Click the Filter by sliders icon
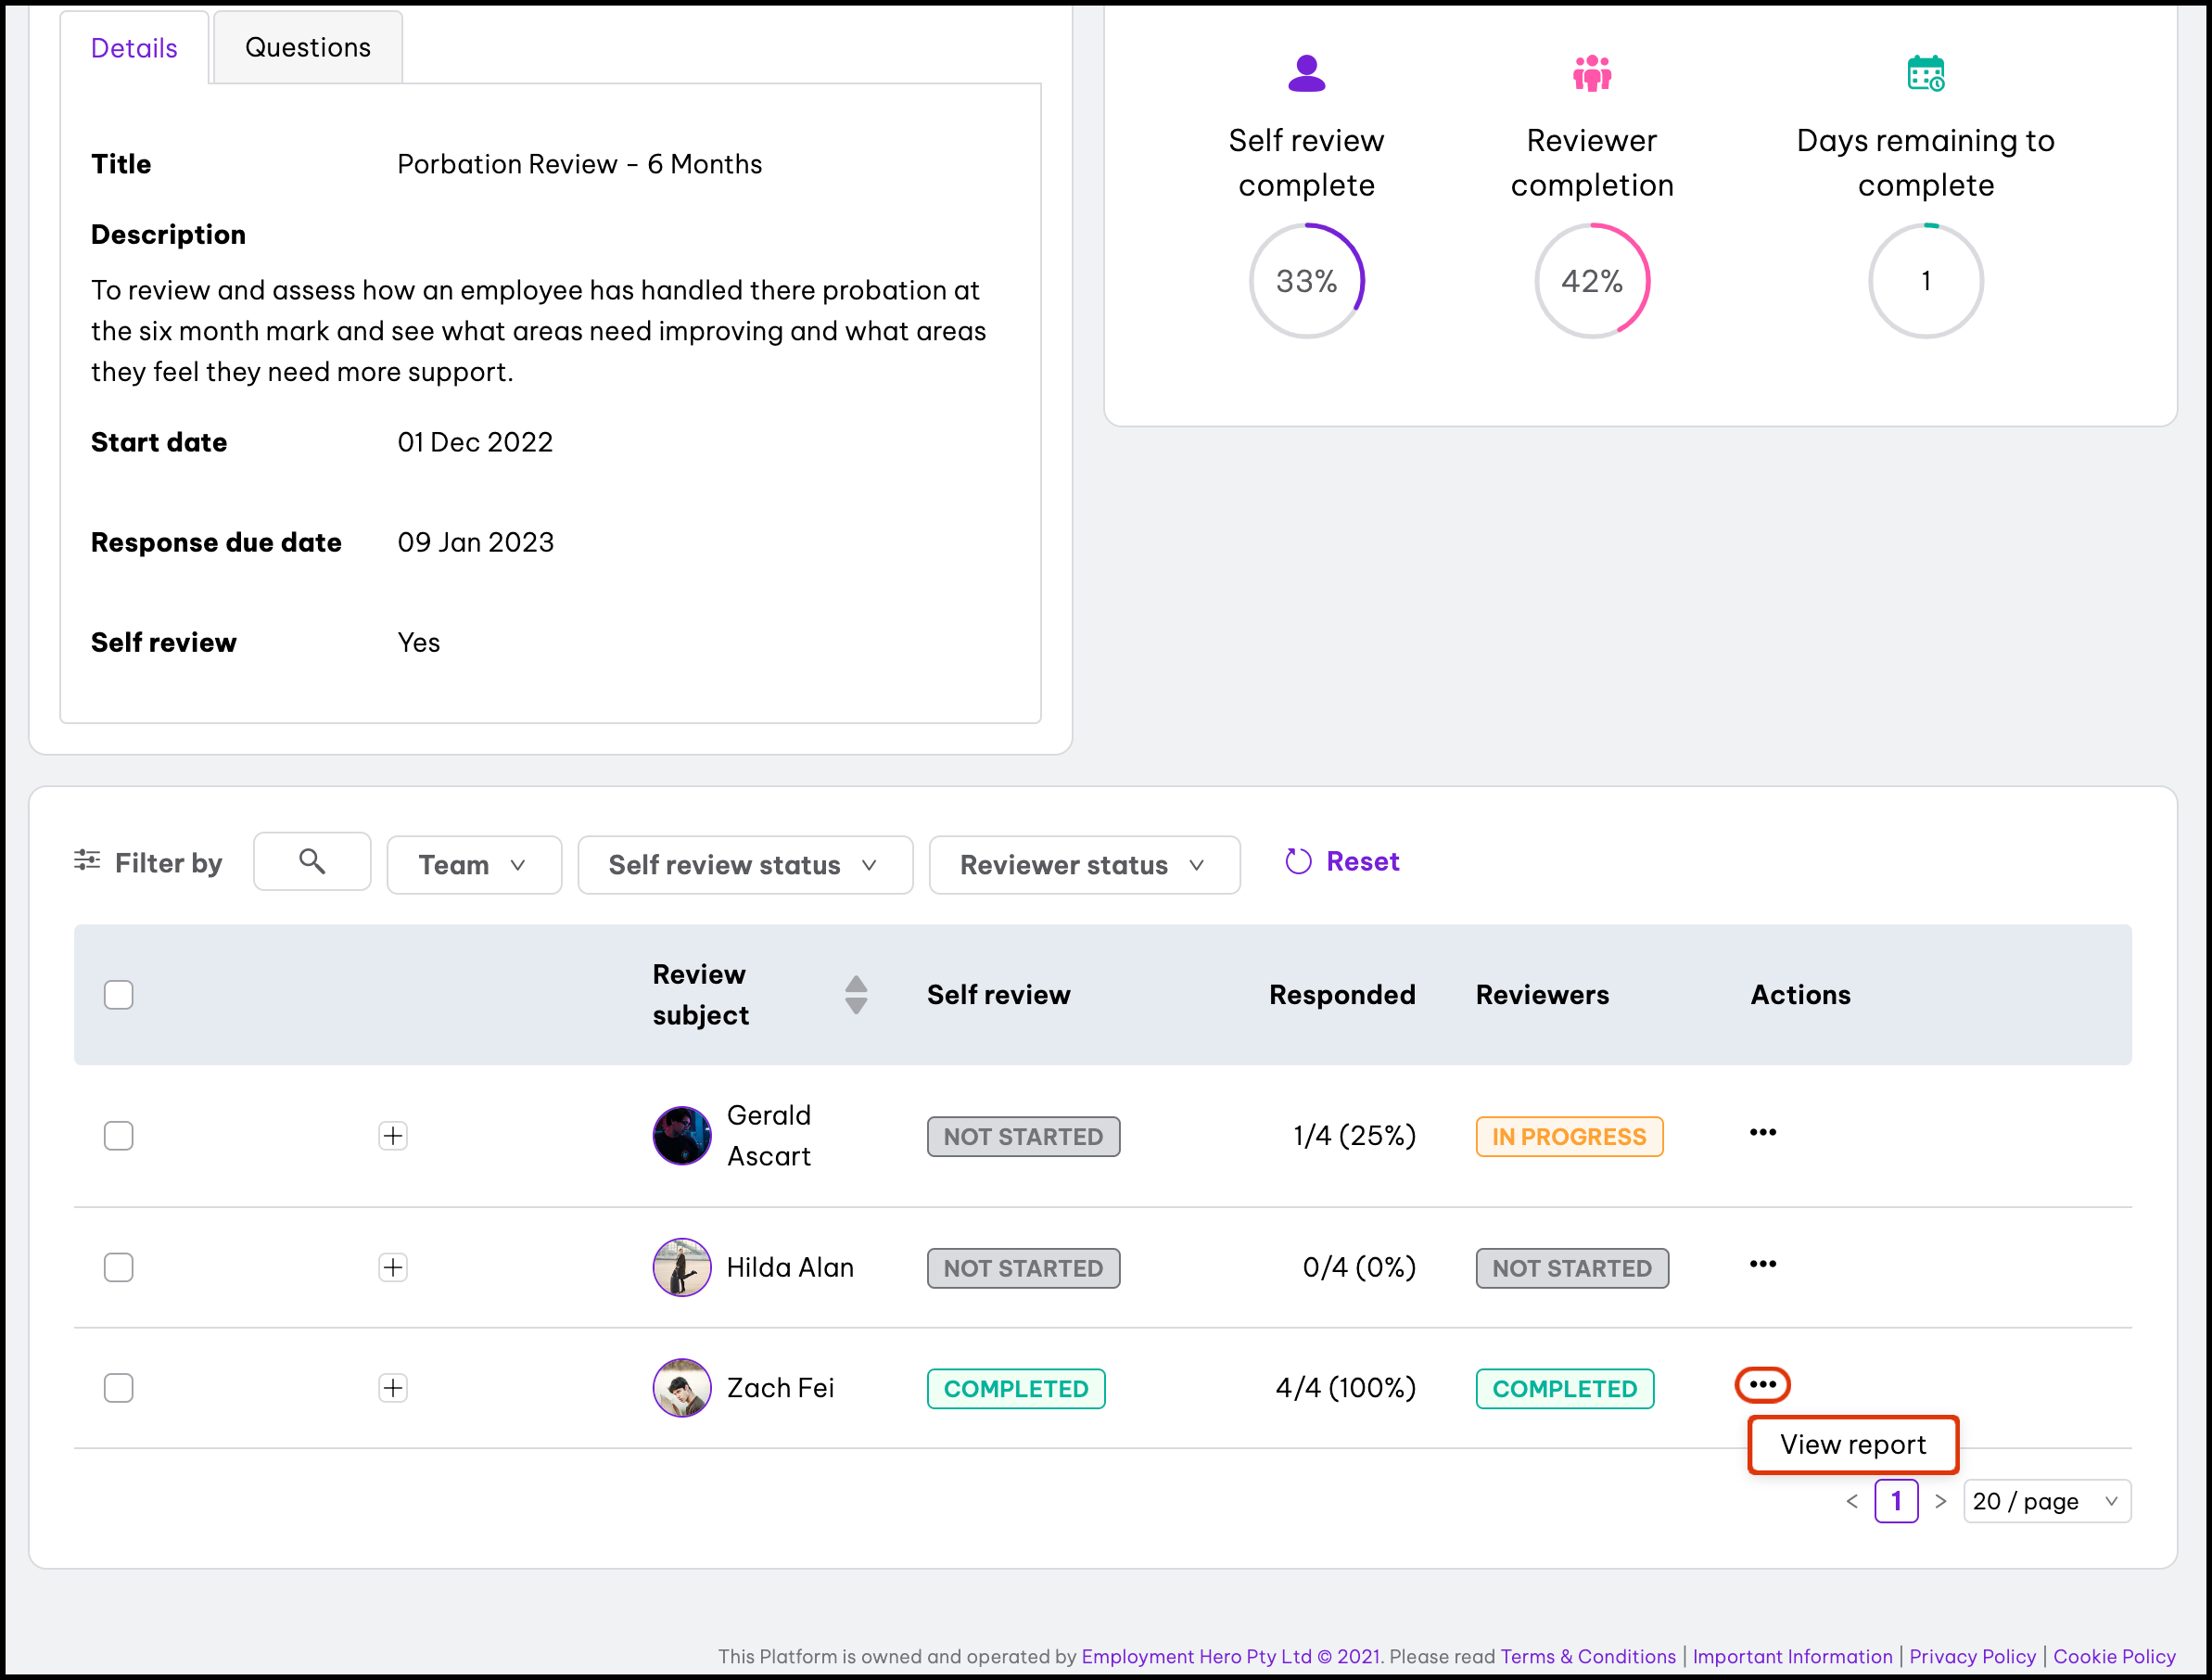2212x1680 pixels. 88,861
